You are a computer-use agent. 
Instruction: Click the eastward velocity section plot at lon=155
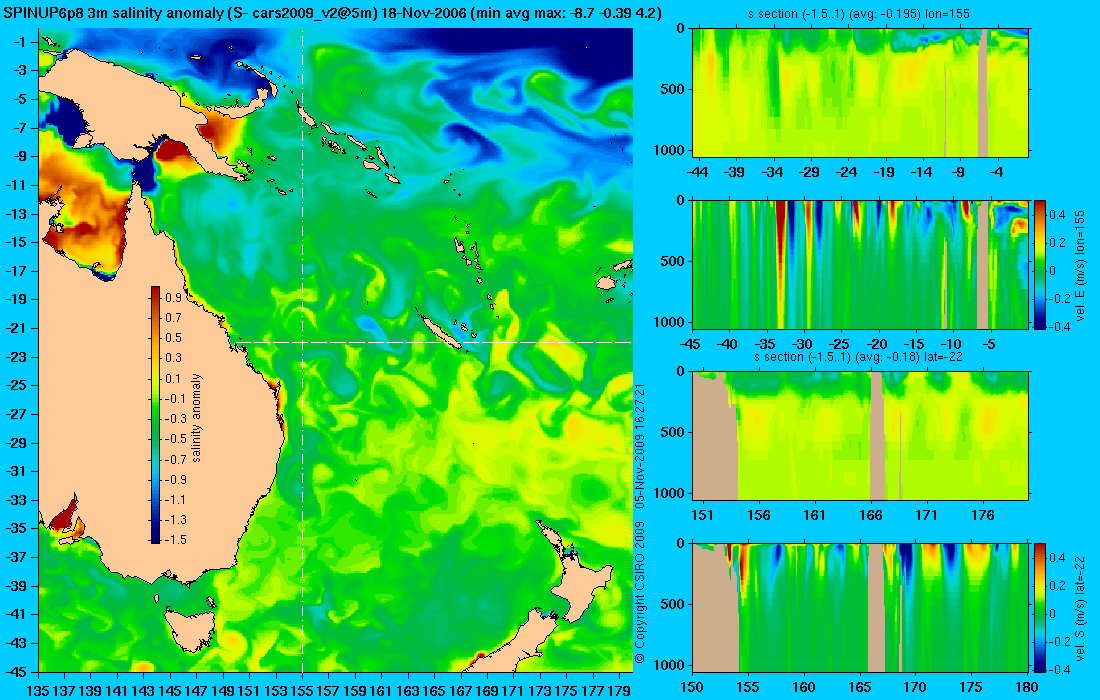coord(860,264)
